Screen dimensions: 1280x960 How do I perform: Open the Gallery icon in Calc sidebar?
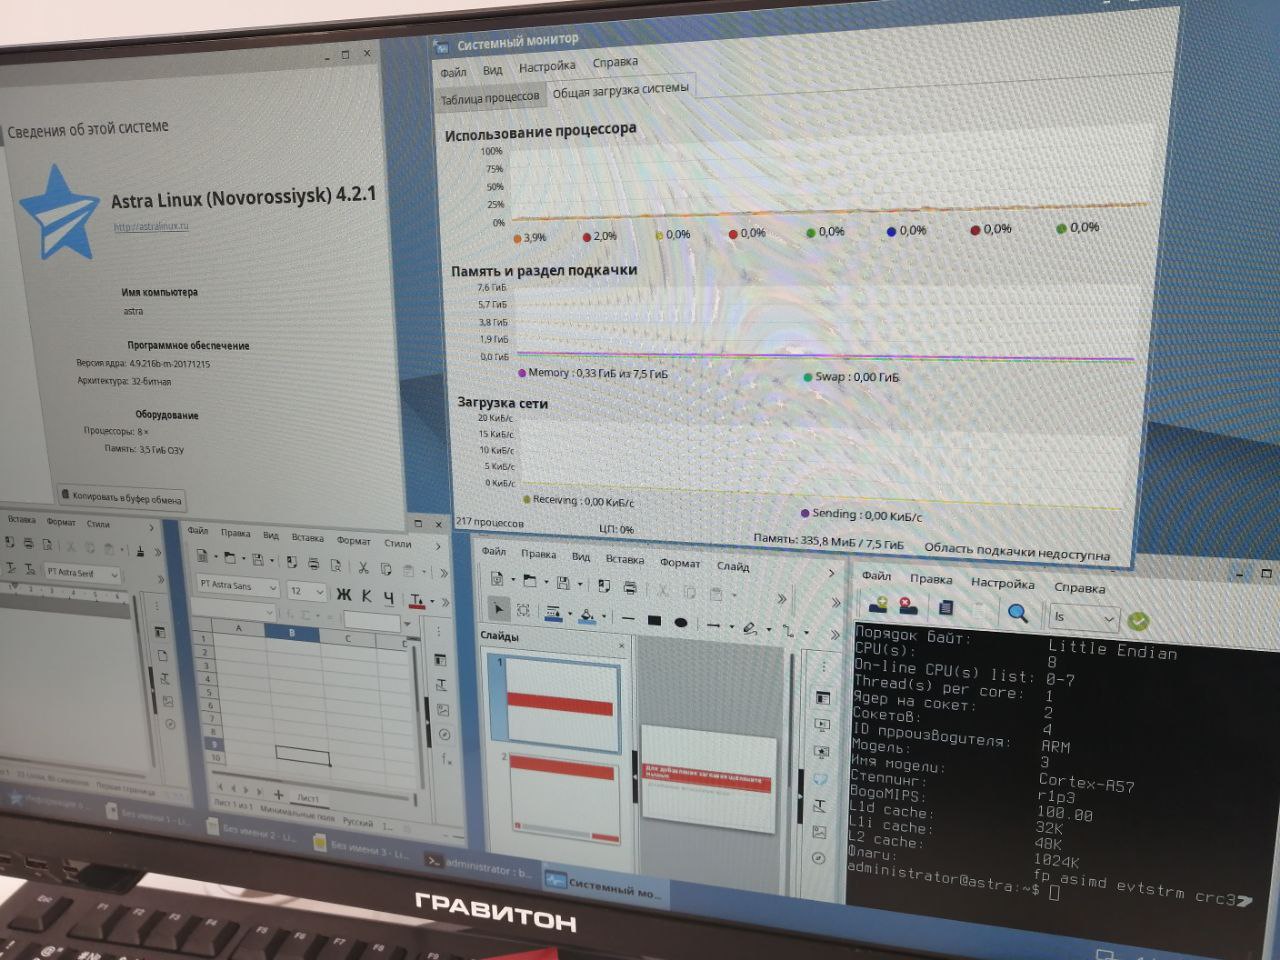[x=443, y=710]
